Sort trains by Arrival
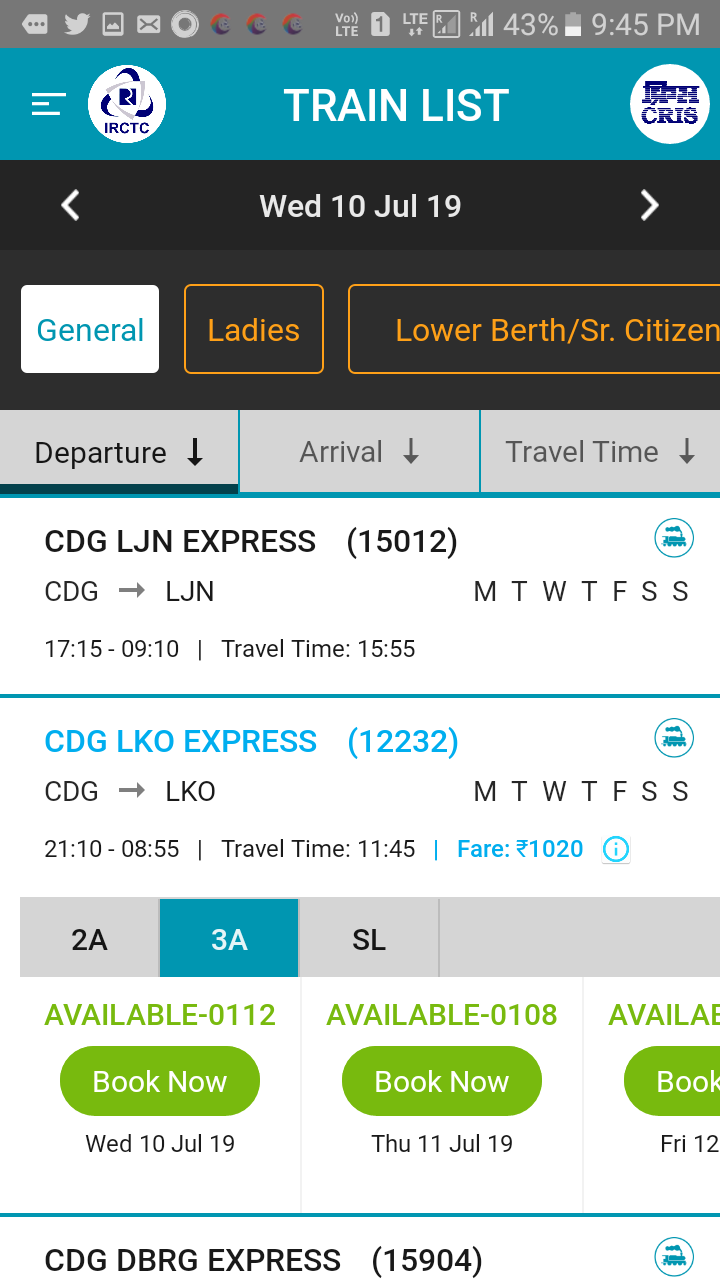Image resolution: width=720 pixels, height=1280 pixels. [x=359, y=452]
